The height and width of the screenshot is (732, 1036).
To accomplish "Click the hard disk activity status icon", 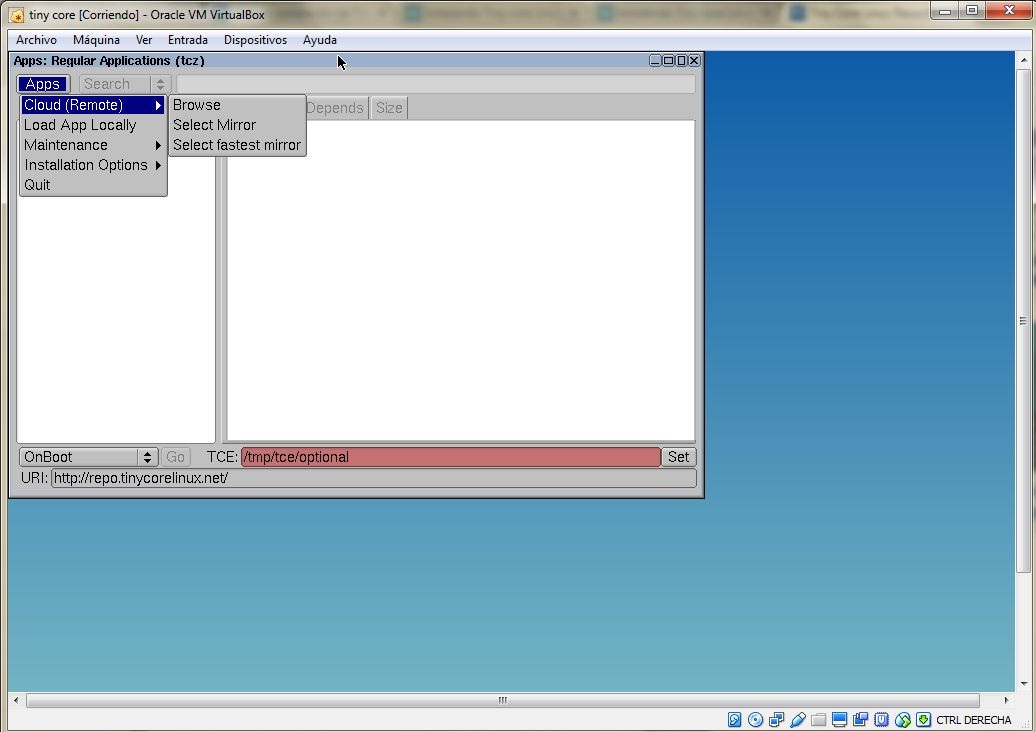I will [x=734, y=720].
